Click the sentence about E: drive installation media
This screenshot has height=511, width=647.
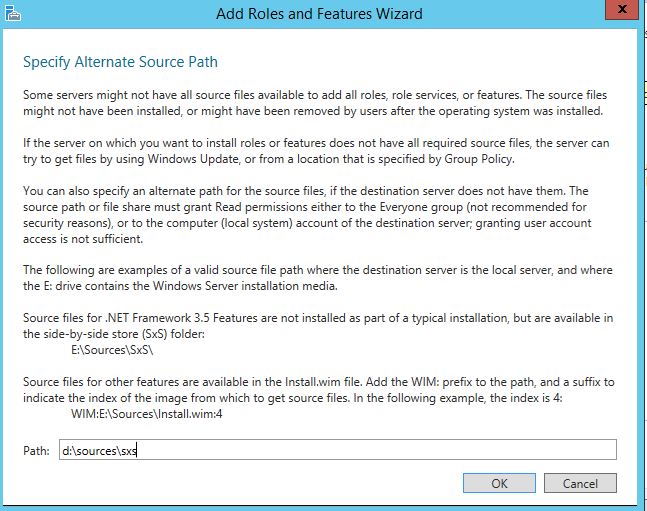(x=318, y=278)
